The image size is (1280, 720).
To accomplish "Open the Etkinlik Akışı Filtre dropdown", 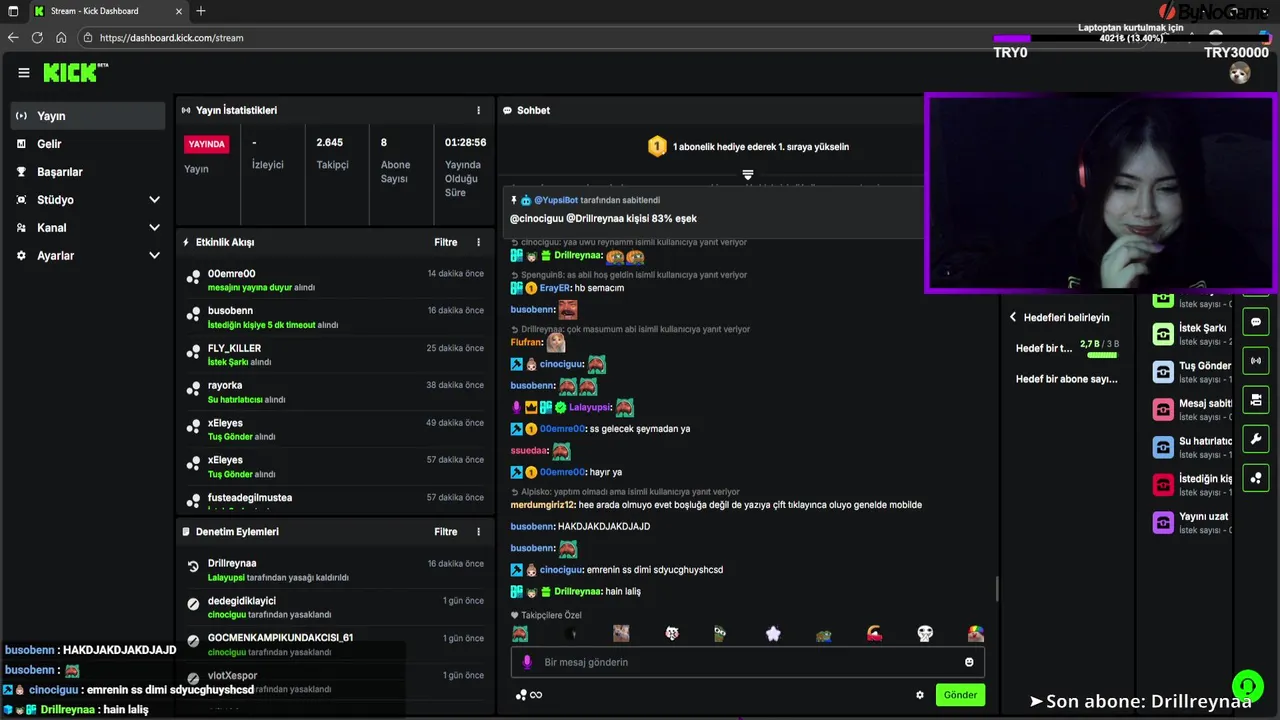I will tap(445, 242).
